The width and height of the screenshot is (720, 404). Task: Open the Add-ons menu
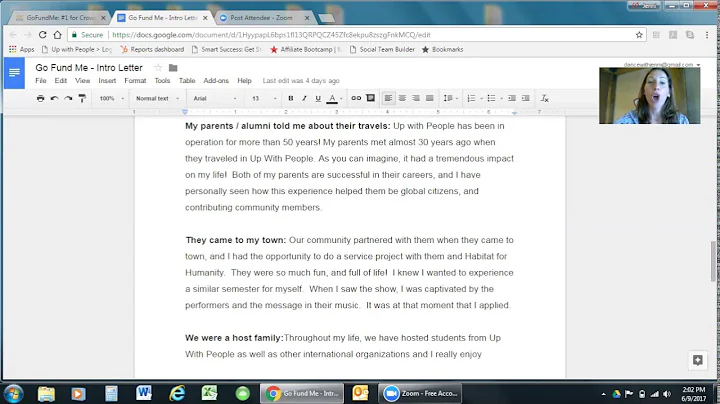pyautogui.click(x=216, y=81)
